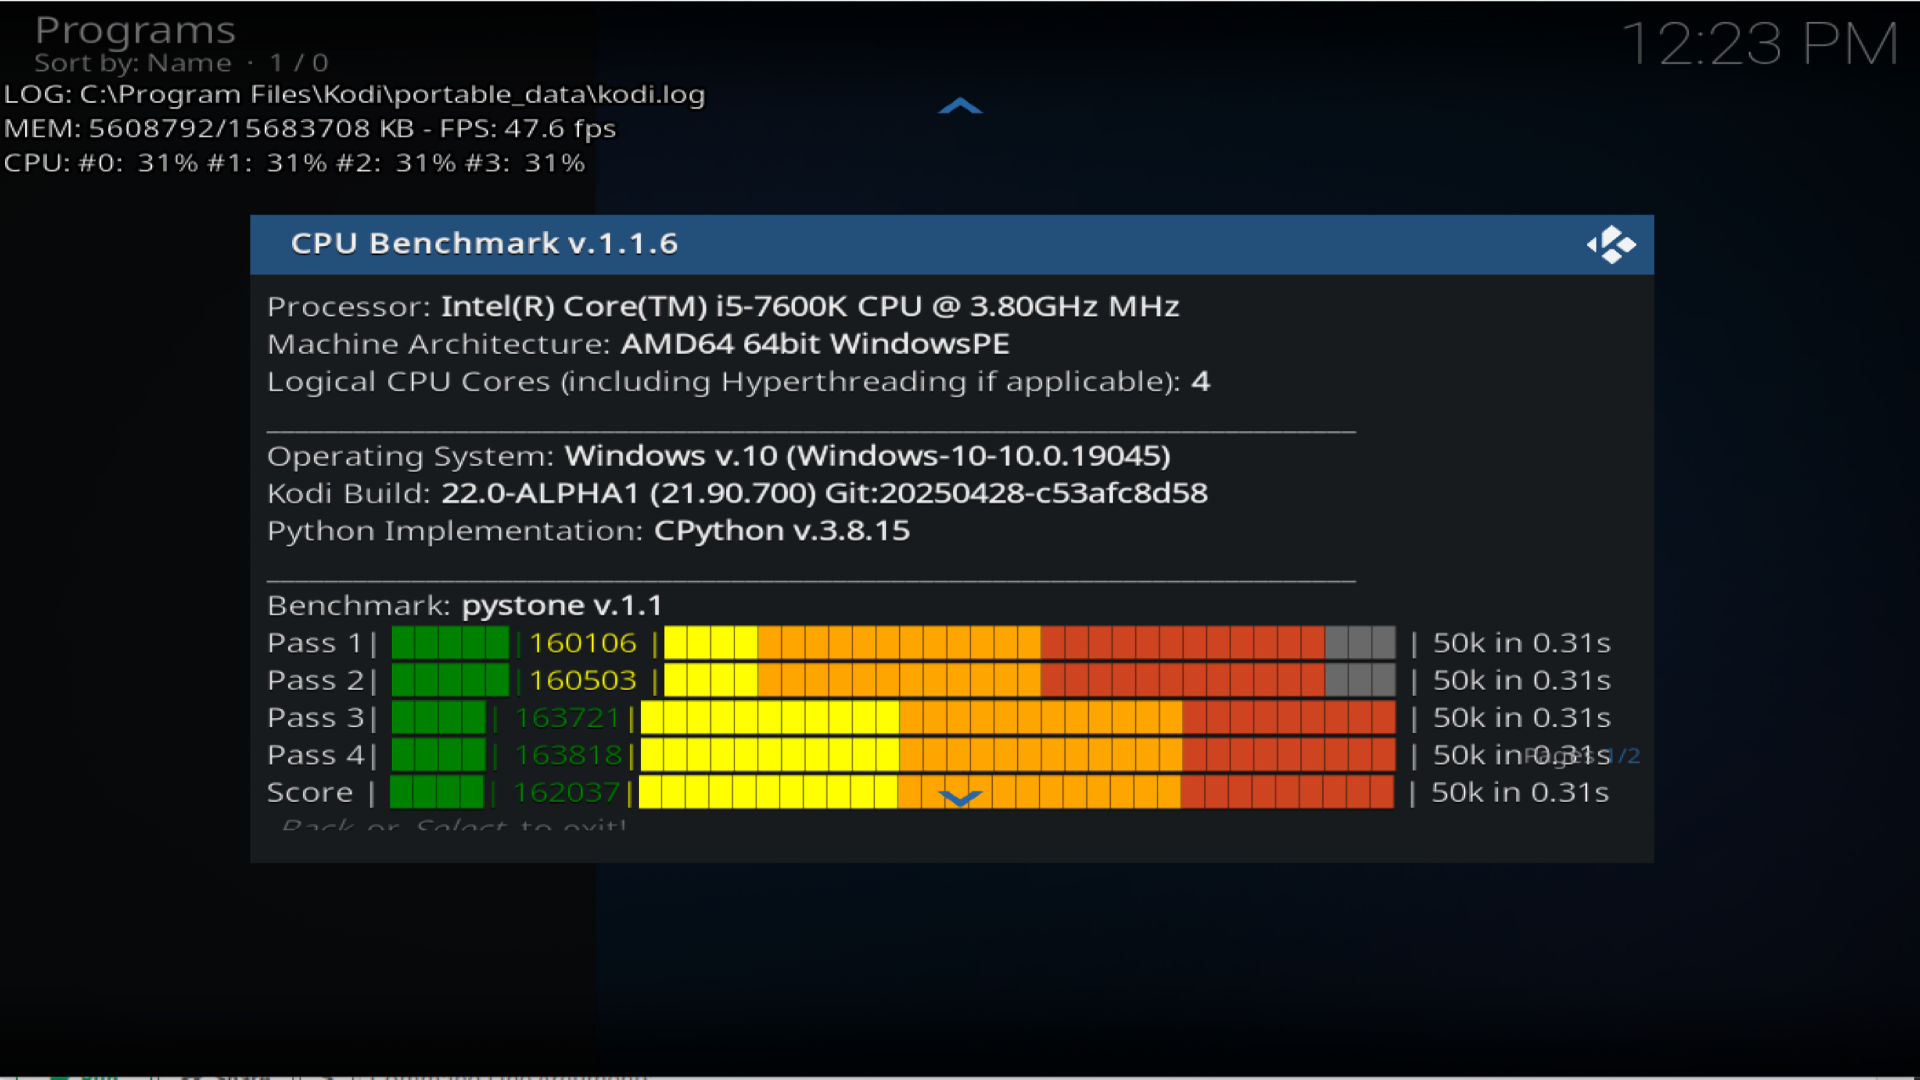Click the overall Score value 162037

(566, 793)
